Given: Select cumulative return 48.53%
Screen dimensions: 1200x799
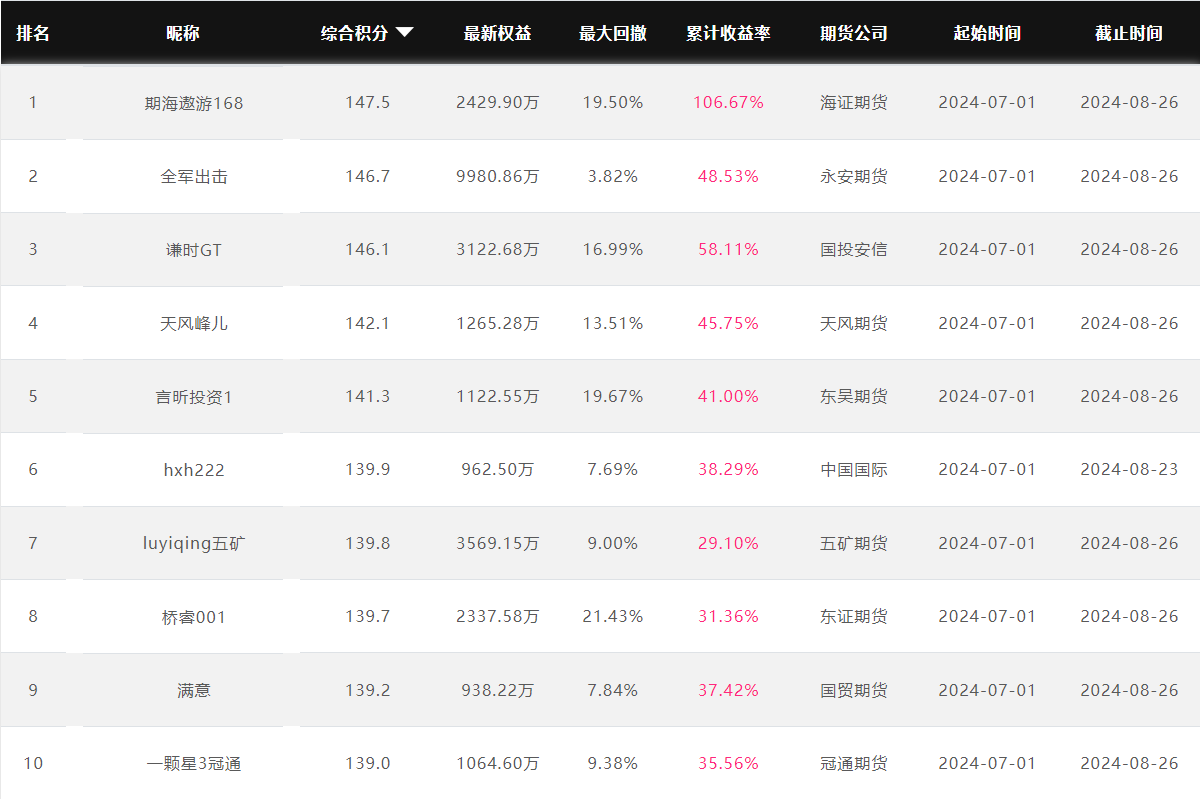Looking at the screenshot, I should coord(728,176).
